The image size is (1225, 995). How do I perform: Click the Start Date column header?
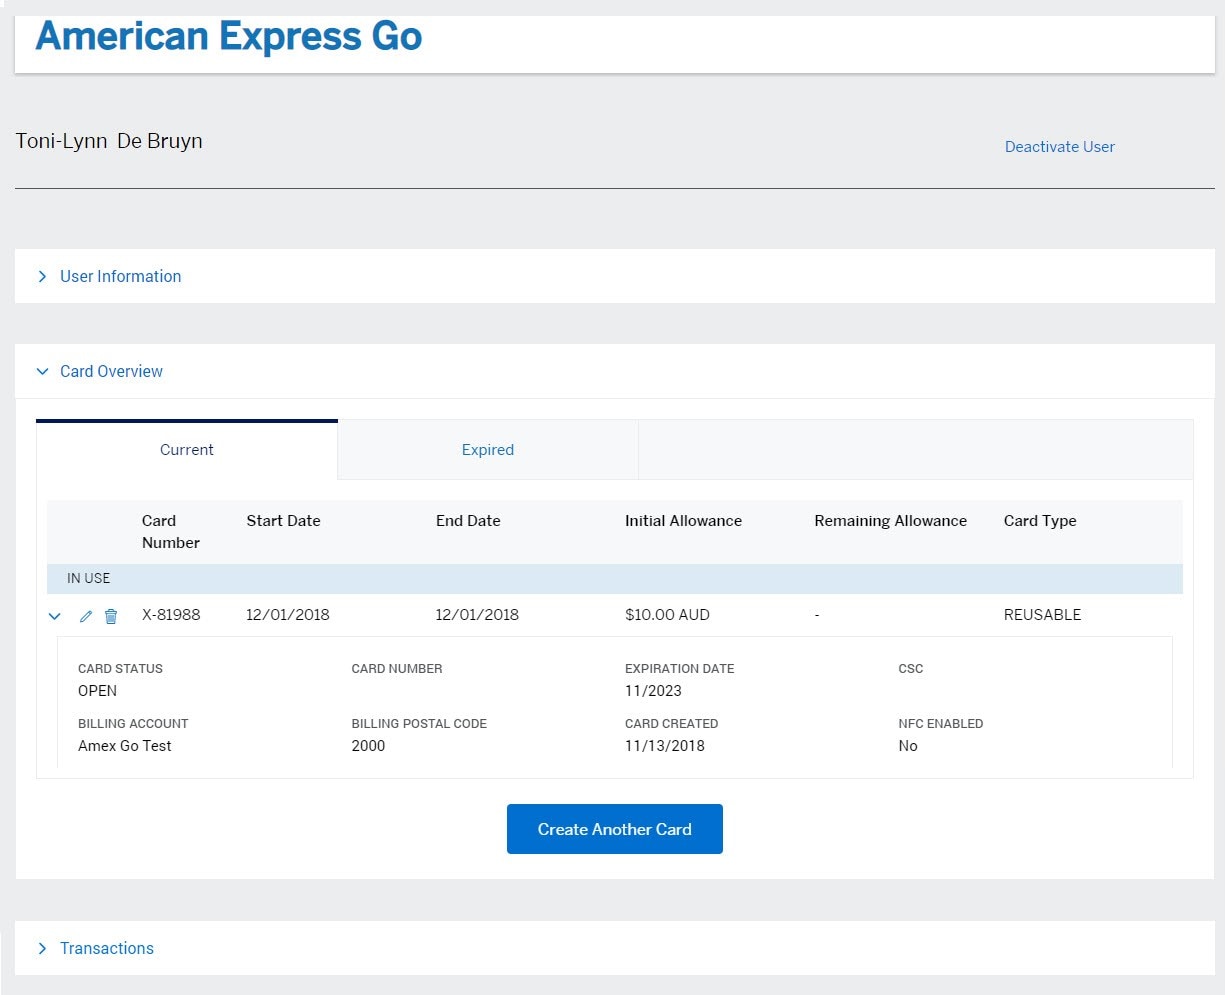[283, 521]
